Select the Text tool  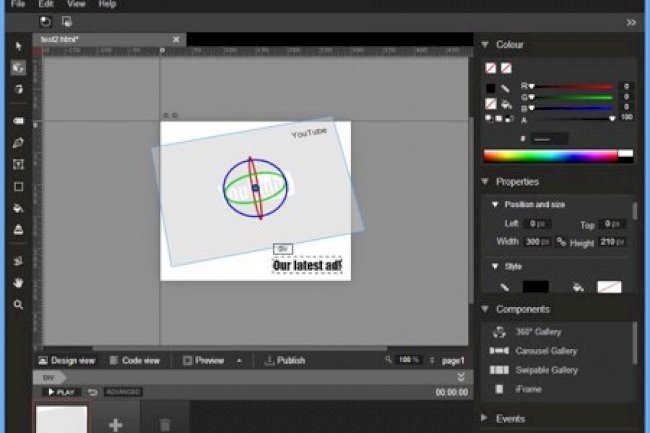(x=18, y=164)
